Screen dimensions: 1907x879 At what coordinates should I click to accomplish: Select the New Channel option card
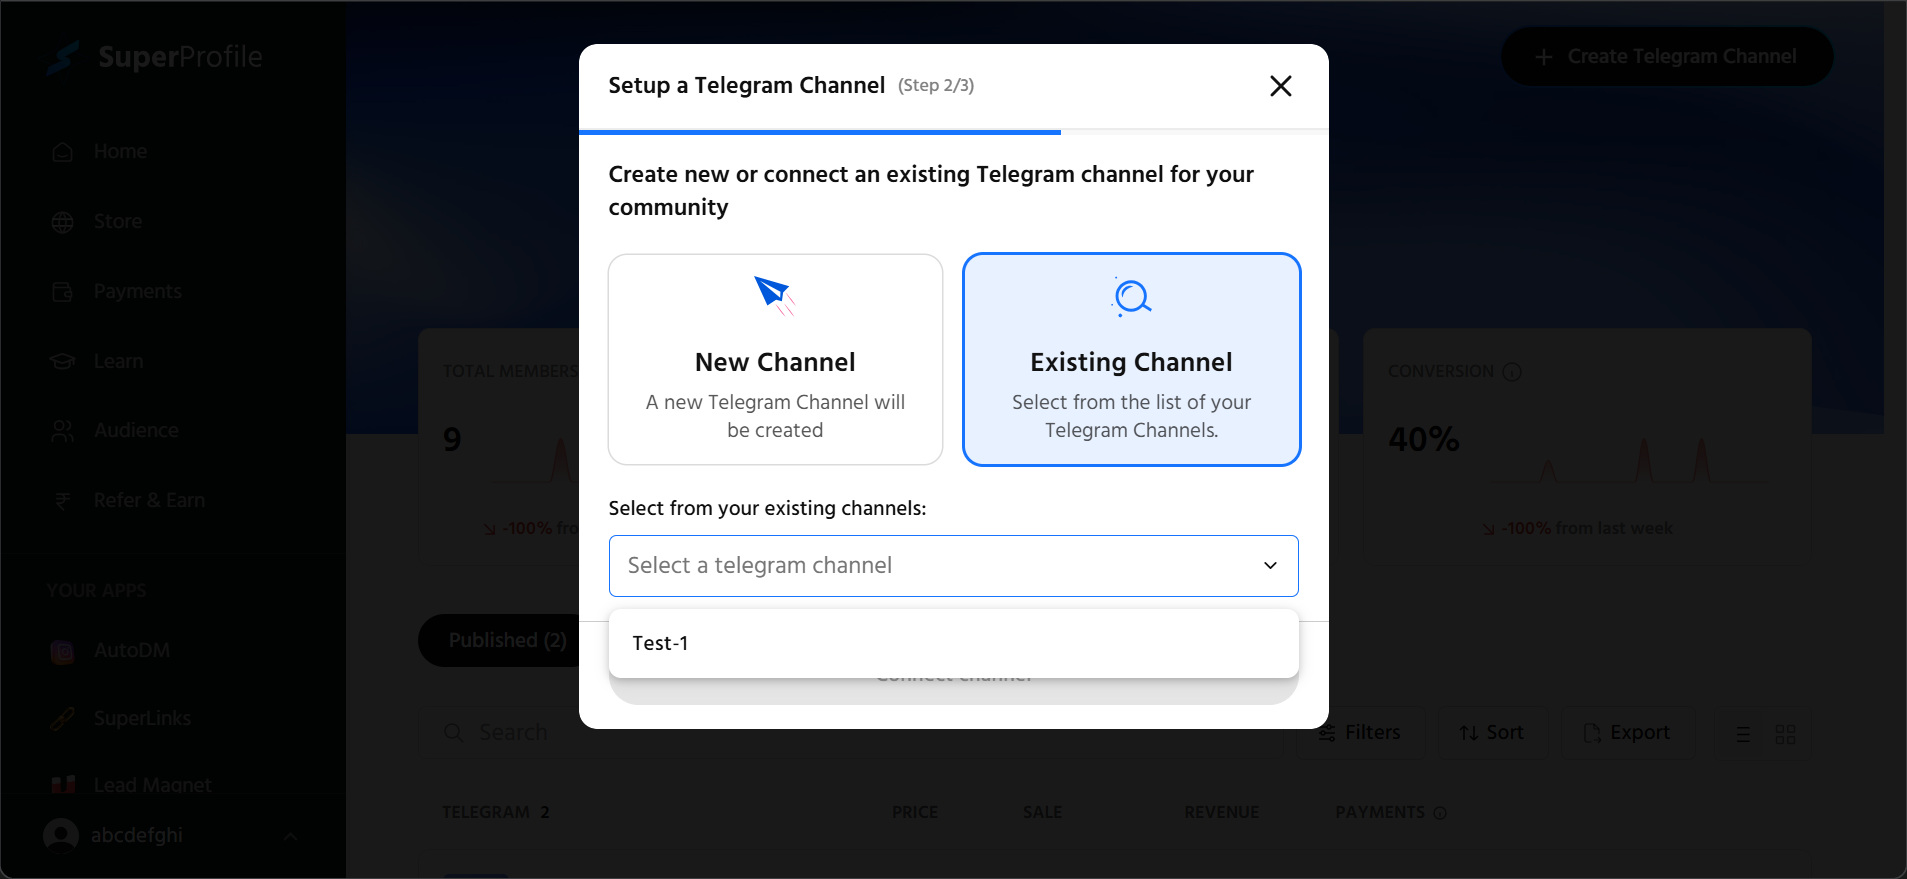click(x=775, y=360)
